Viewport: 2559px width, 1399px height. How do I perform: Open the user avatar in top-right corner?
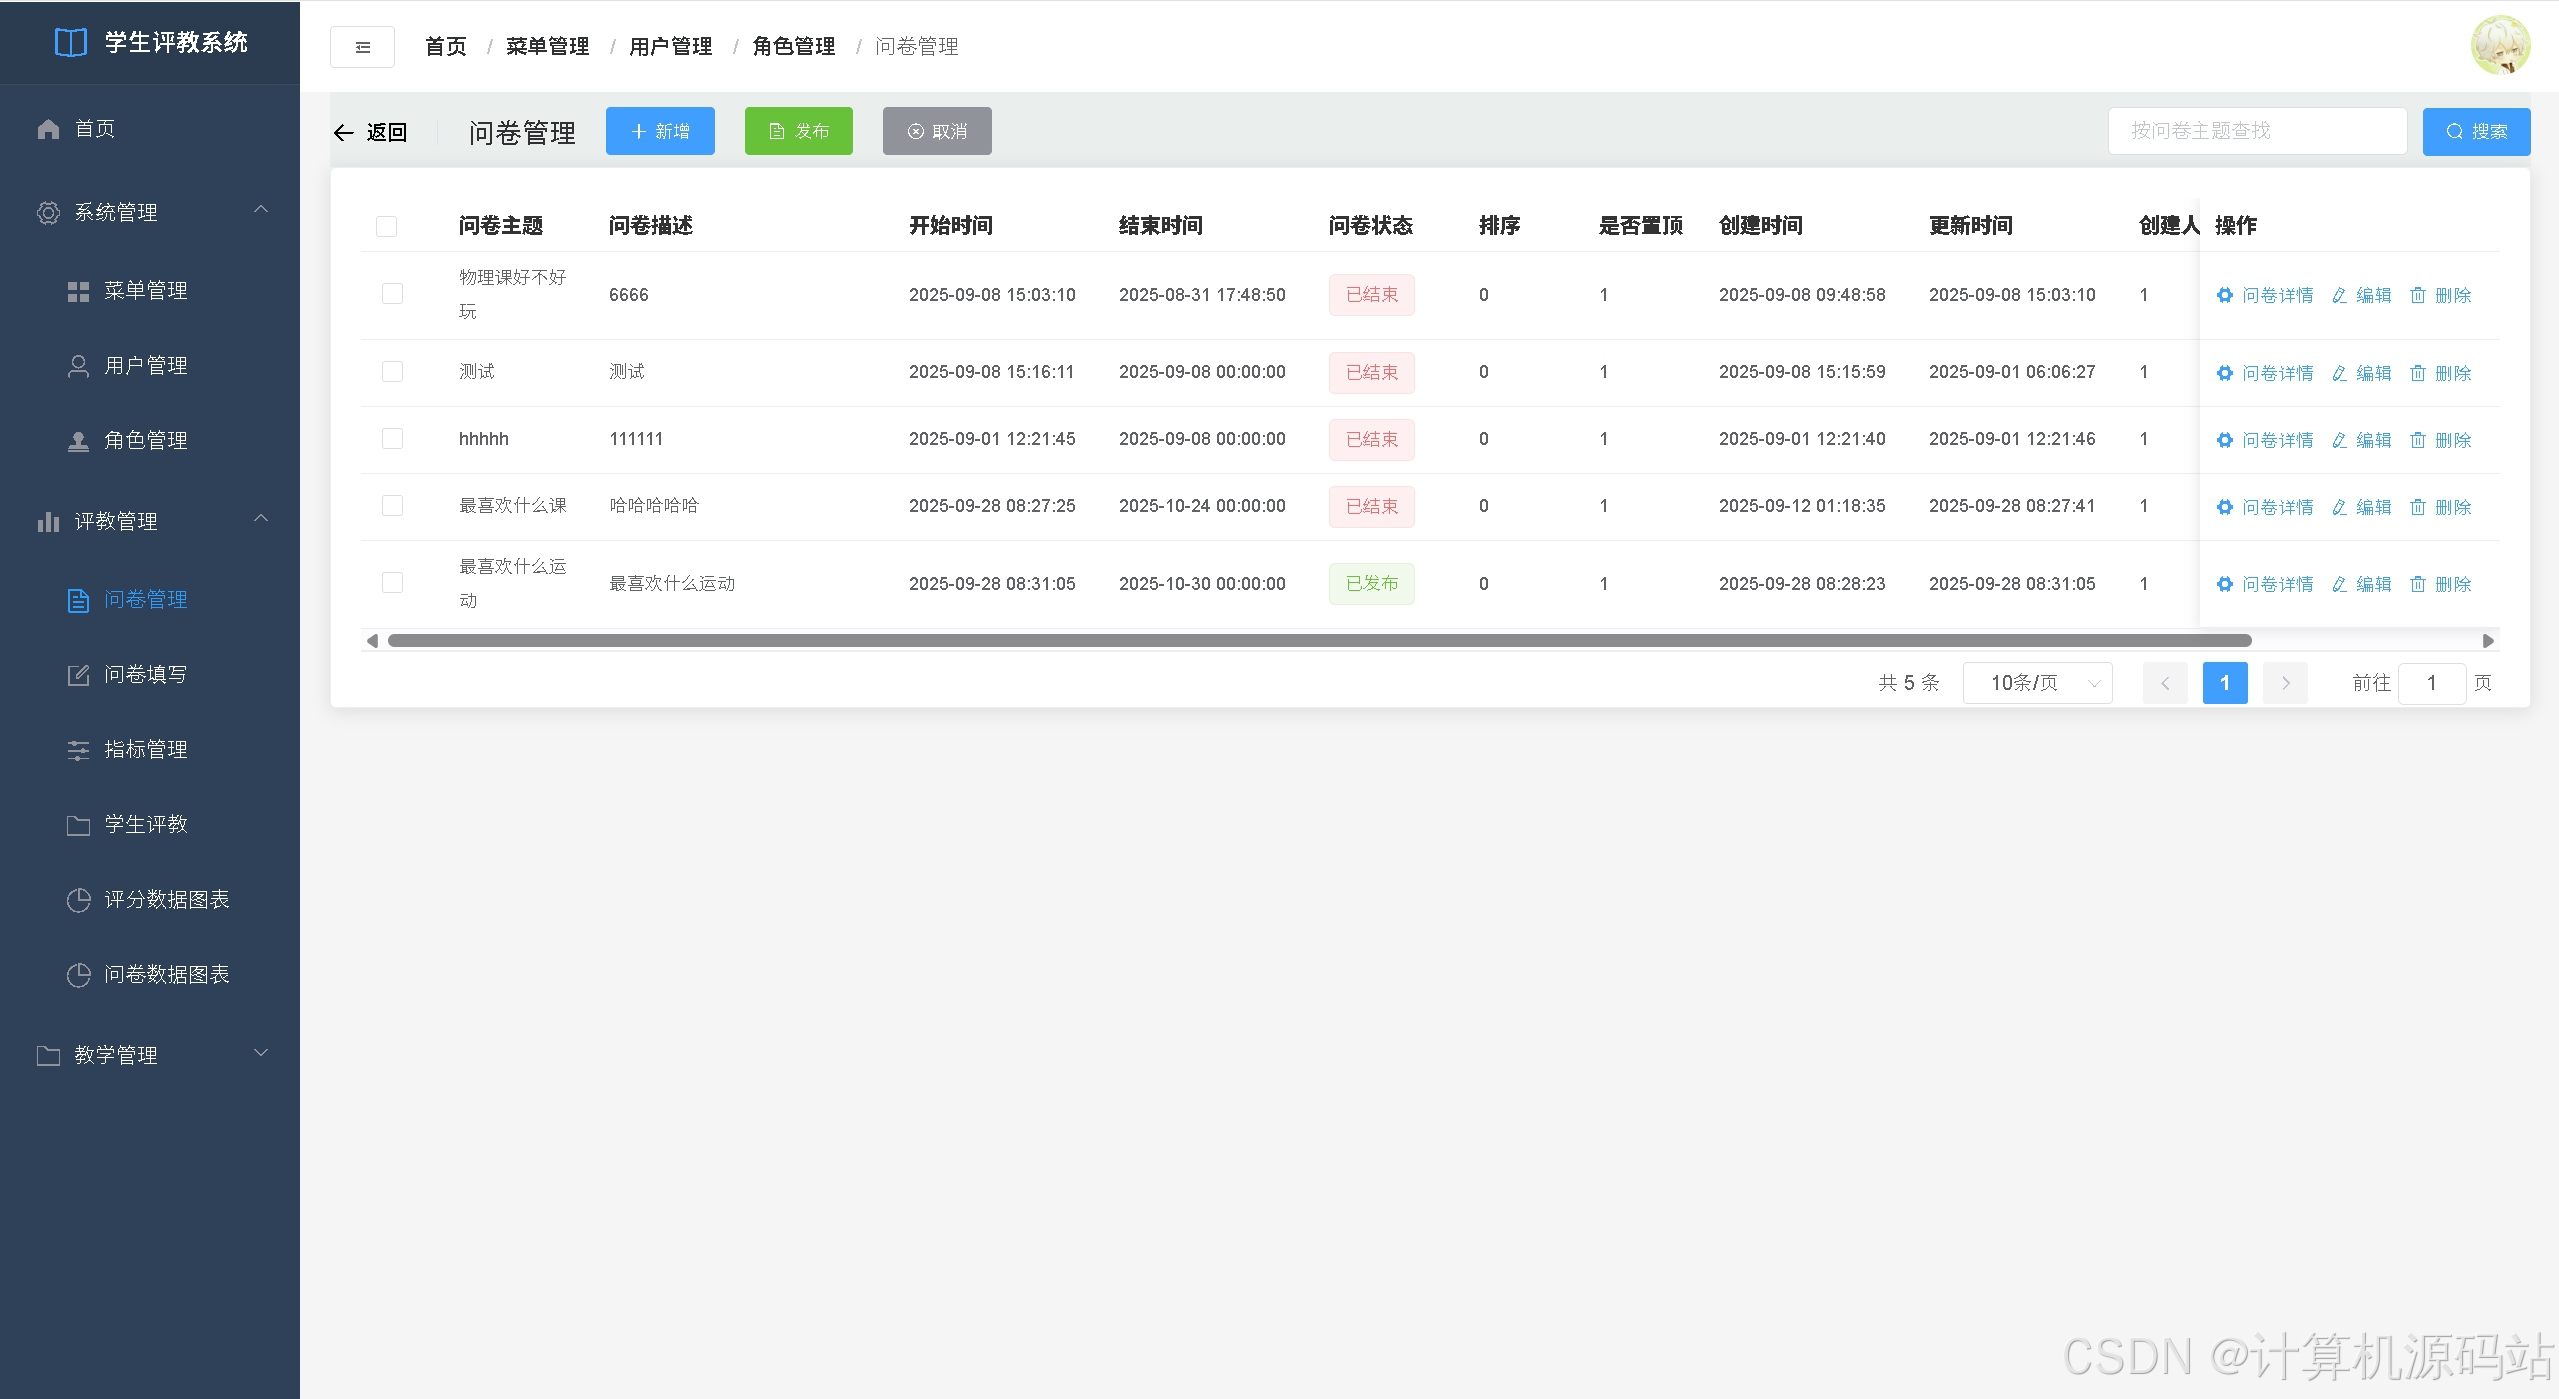click(x=2500, y=45)
